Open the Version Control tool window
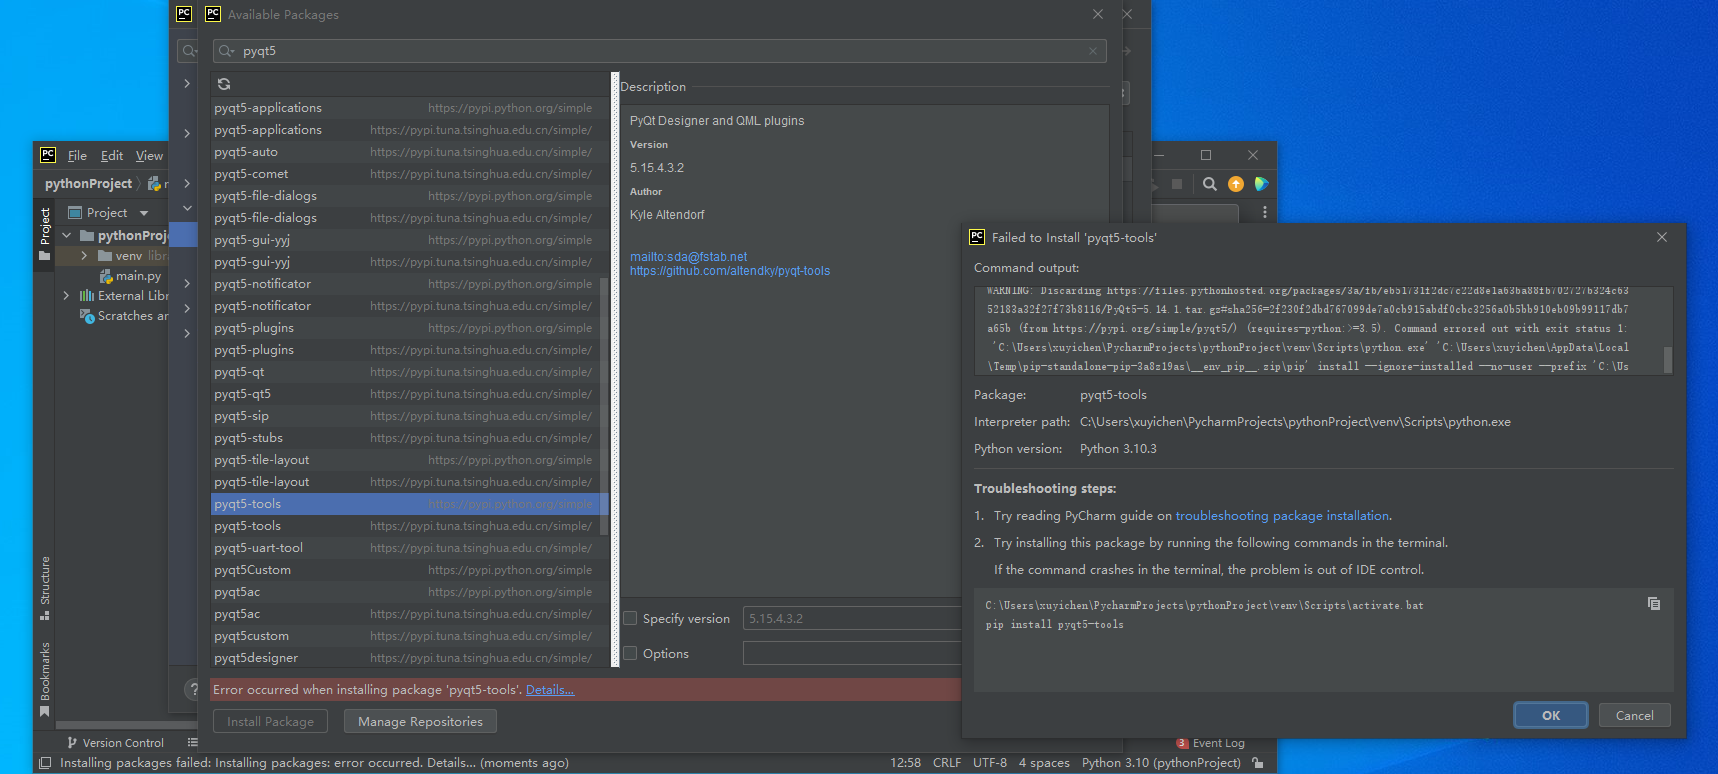The height and width of the screenshot is (774, 1718). coord(115,743)
